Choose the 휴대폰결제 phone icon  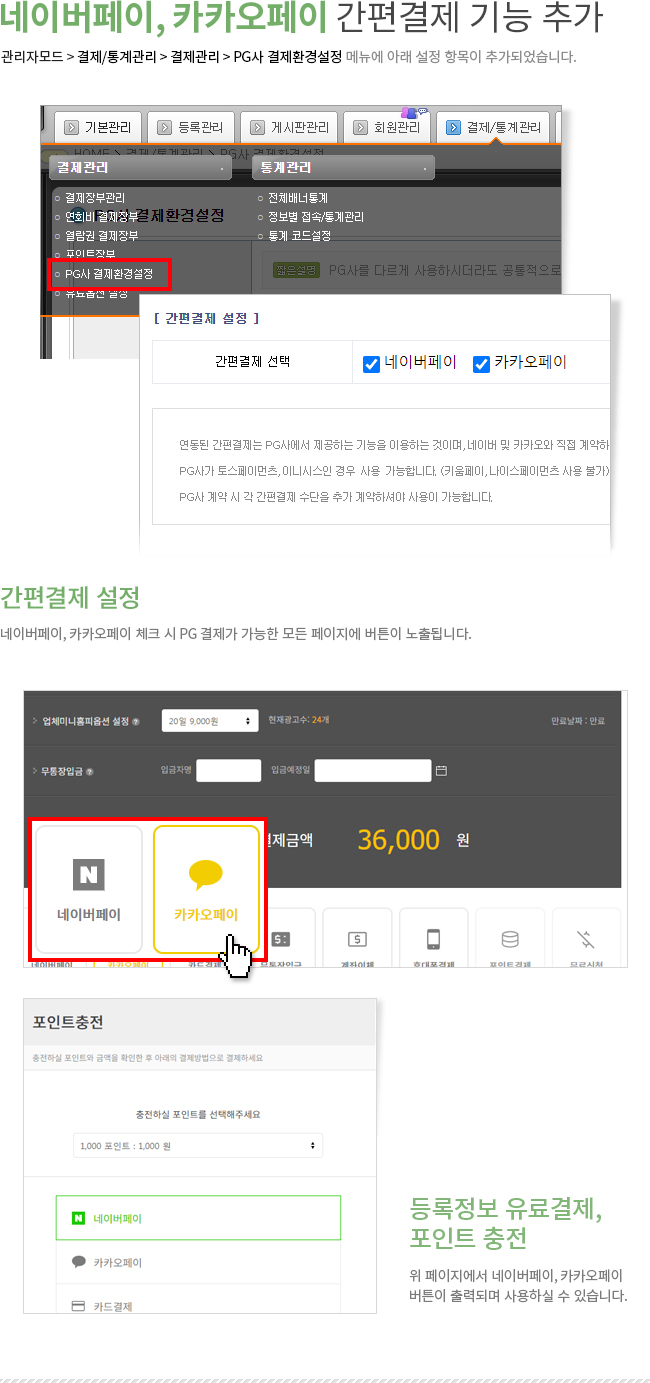(433, 938)
